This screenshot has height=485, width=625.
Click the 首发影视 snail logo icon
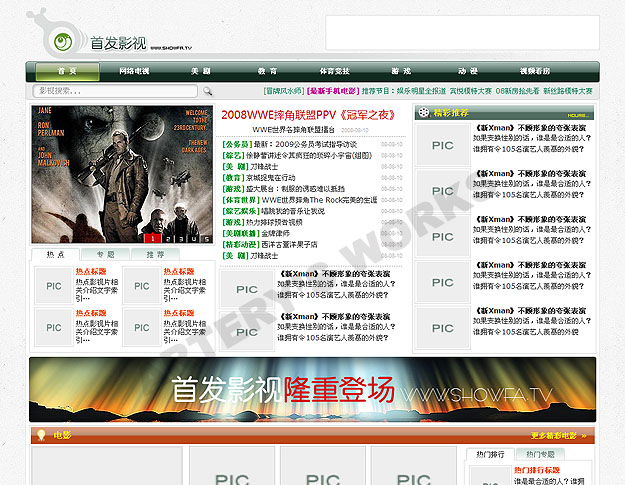tap(62, 40)
